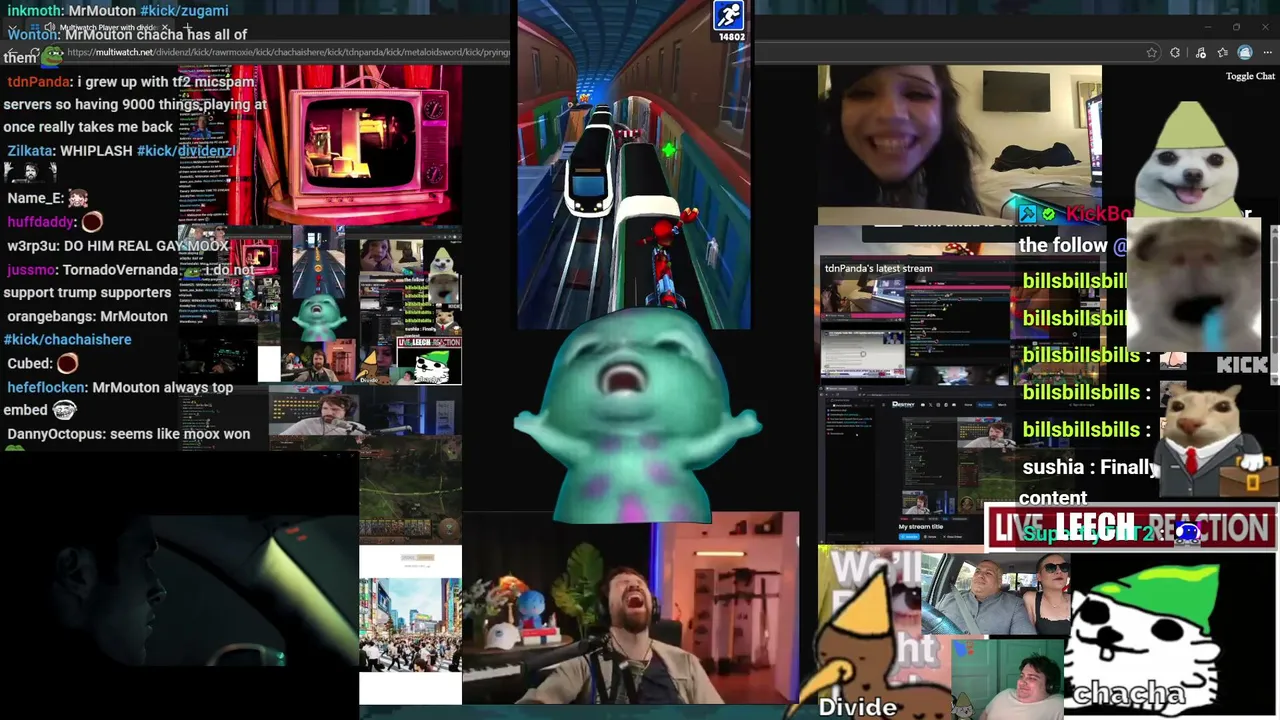Click the LIVE LEECH REACTION banner
1280x720 pixels.
click(1131, 527)
